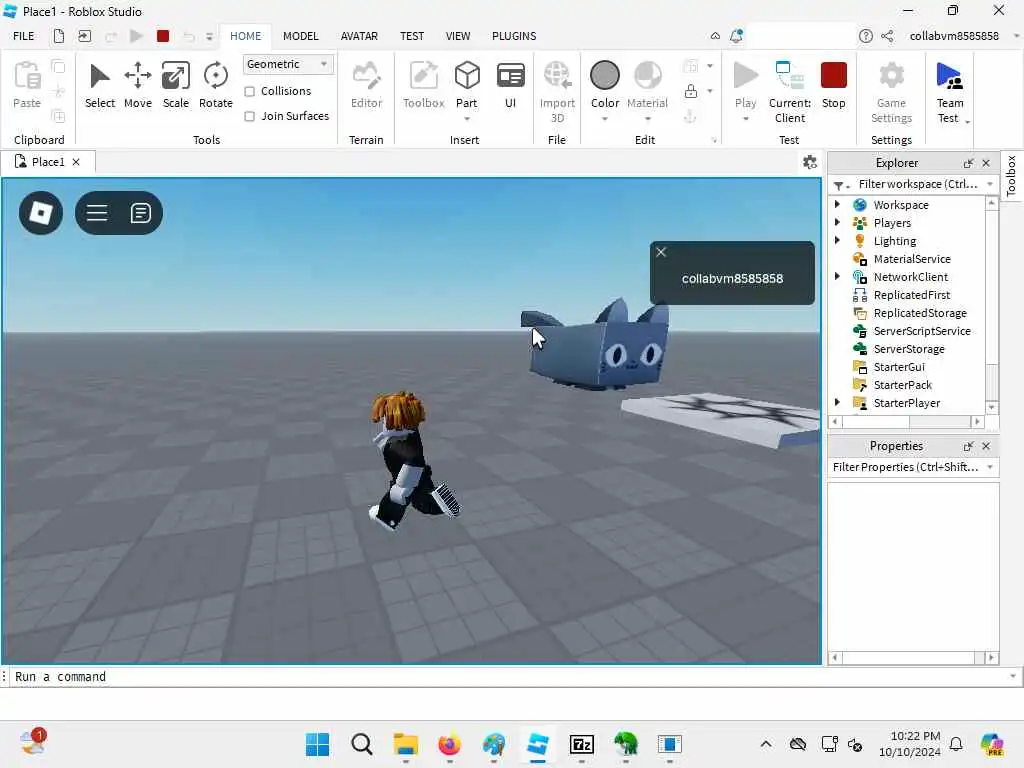
Task: Select StarterGui in Explorer
Action: tap(899, 366)
